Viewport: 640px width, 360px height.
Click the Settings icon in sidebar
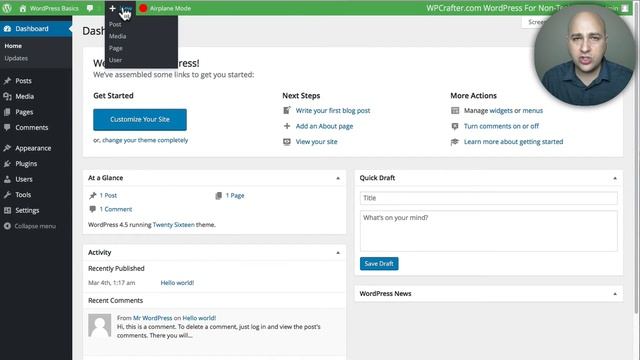tap(7, 210)
